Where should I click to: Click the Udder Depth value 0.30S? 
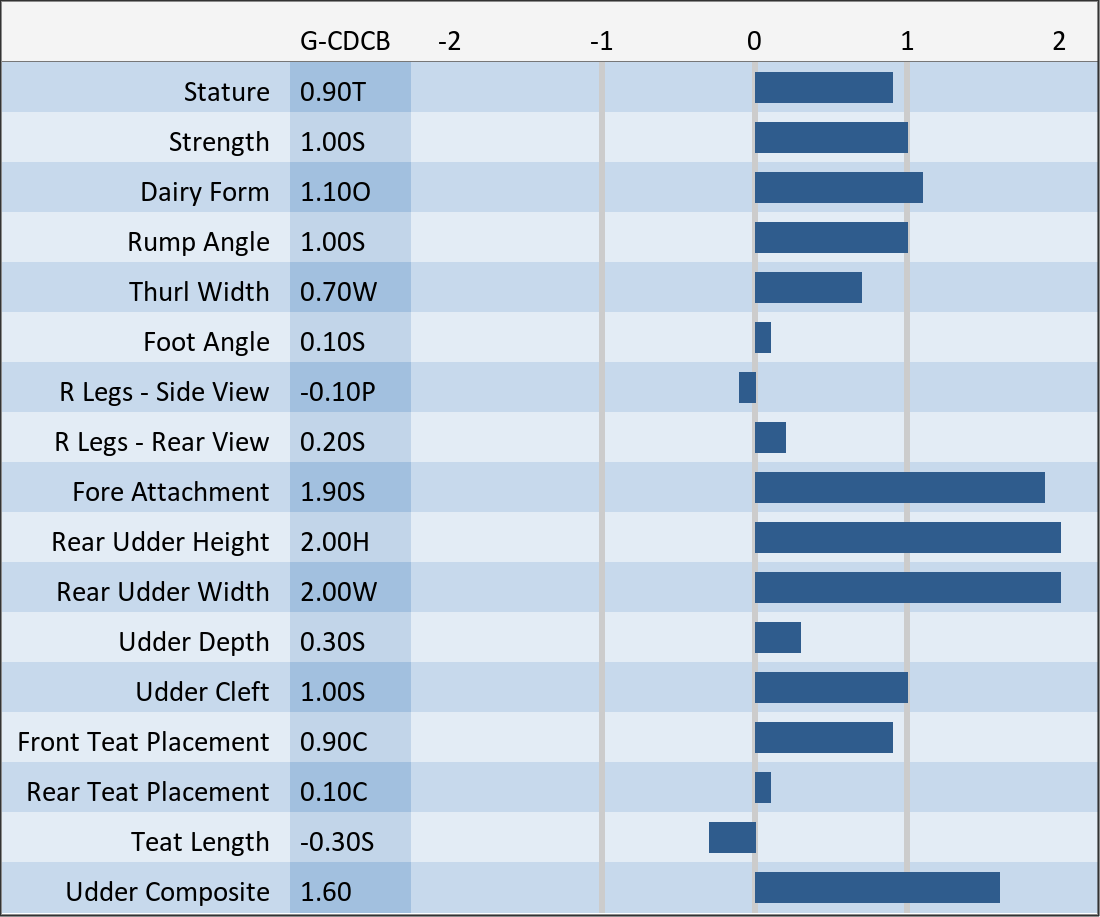tap(333, 642)
